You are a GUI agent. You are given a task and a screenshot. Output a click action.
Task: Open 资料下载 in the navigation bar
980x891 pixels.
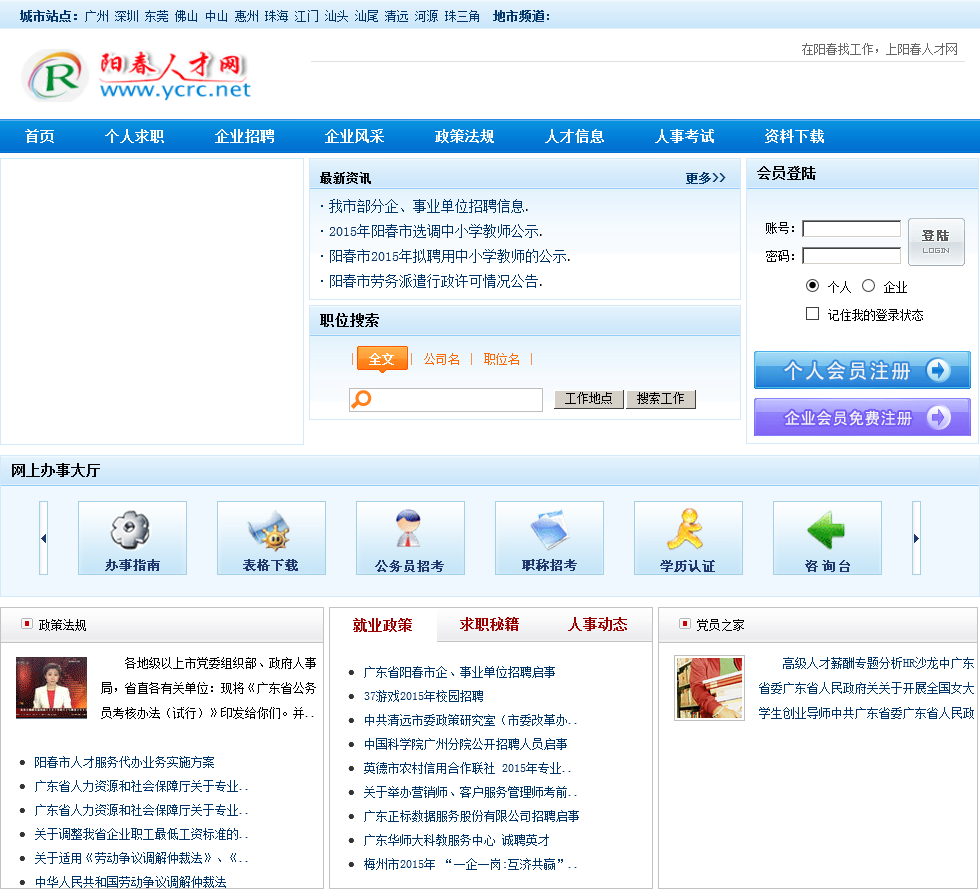[794, 136]
